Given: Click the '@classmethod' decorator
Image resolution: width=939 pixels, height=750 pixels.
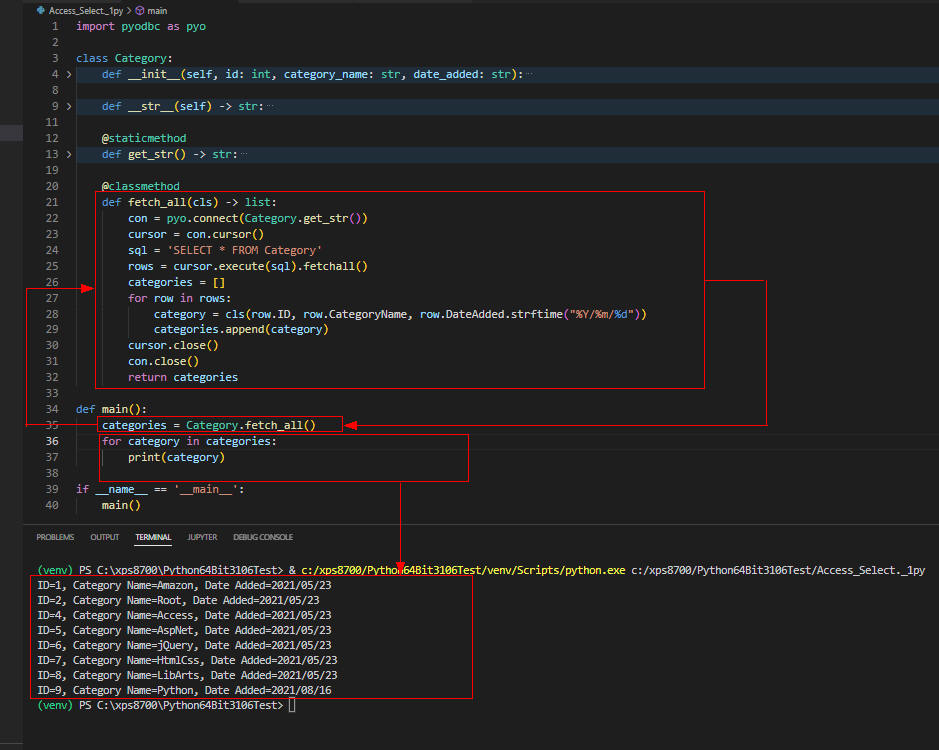Looking at the screenshot, I should (x=141, y=186).
